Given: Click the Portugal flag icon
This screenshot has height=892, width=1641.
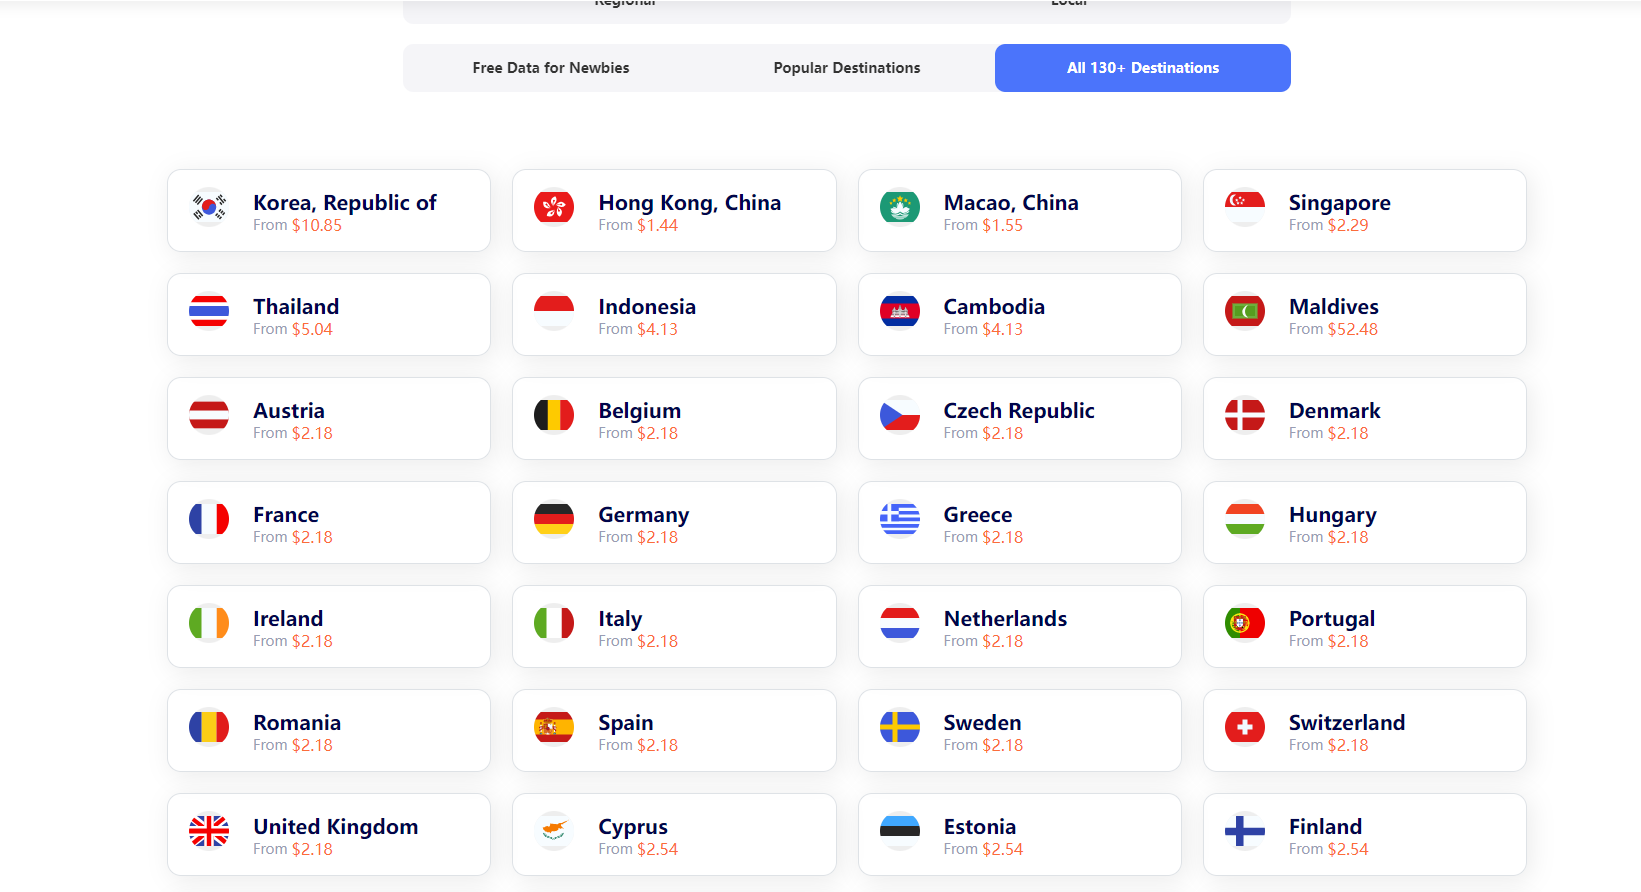Looking at the screenshot, I should [1245, 624].
